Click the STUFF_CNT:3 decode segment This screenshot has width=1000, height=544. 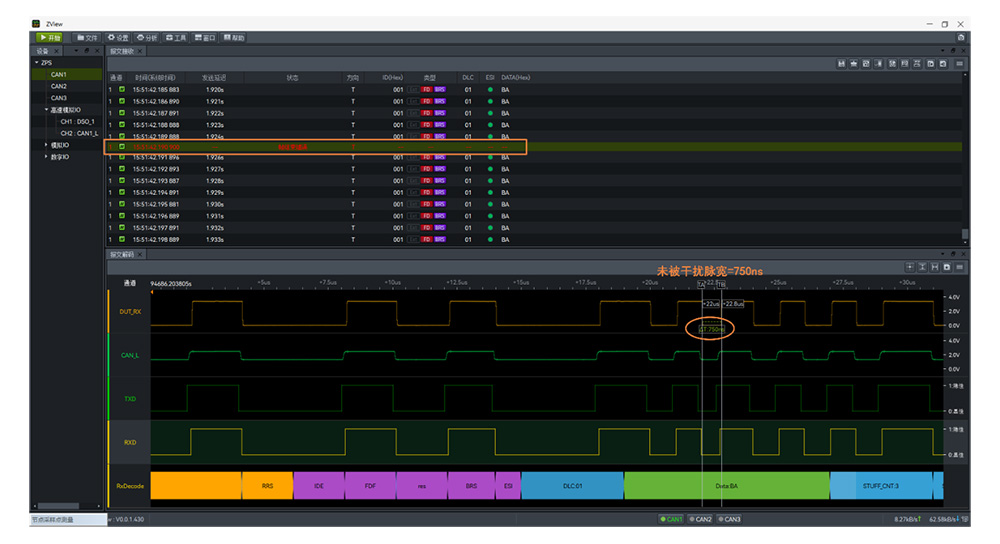tap(881, 486)
